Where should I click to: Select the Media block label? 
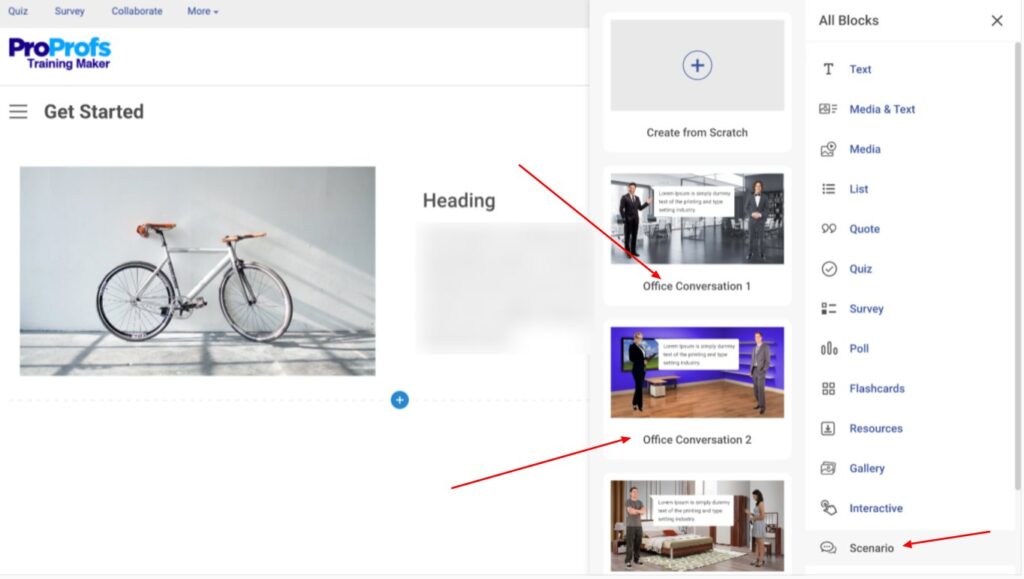(x=865, y=149)
